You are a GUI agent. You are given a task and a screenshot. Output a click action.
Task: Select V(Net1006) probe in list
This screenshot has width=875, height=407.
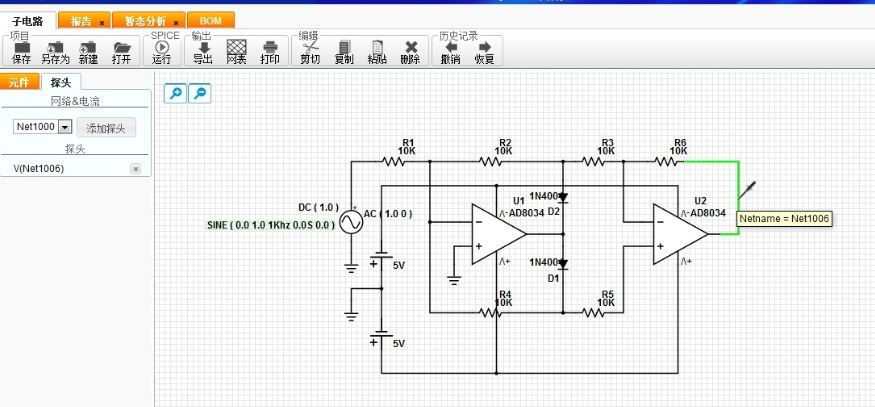point(39,169)
